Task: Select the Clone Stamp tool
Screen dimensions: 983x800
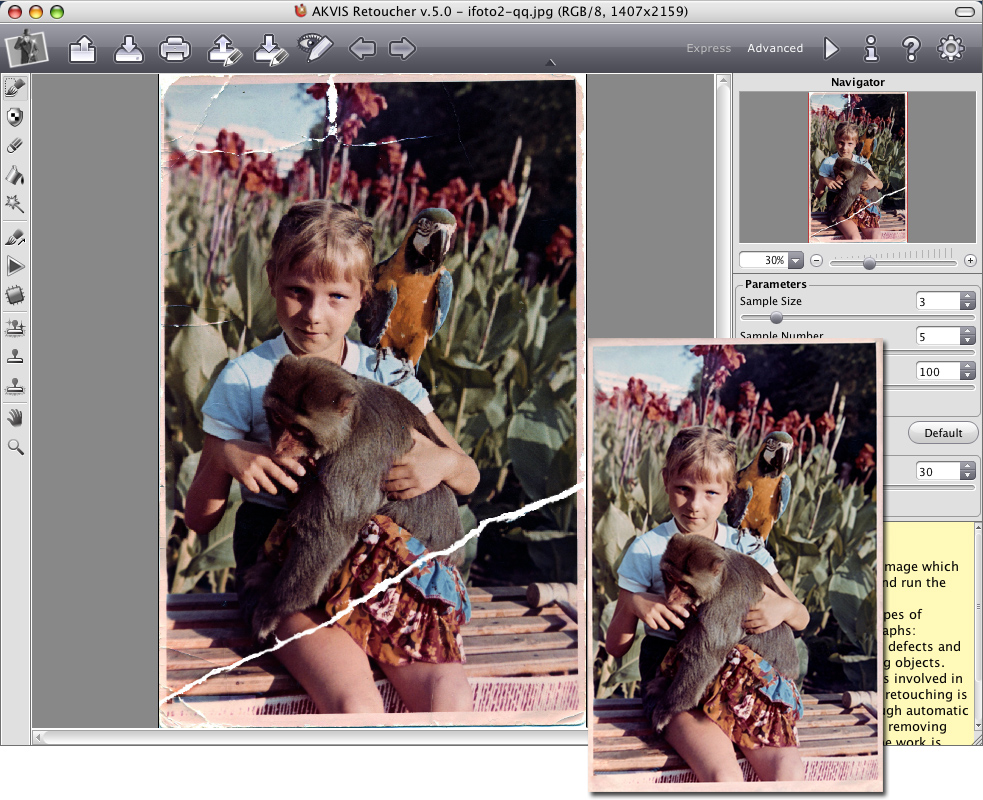Action: pyautogui.click(x=15, y=357)
